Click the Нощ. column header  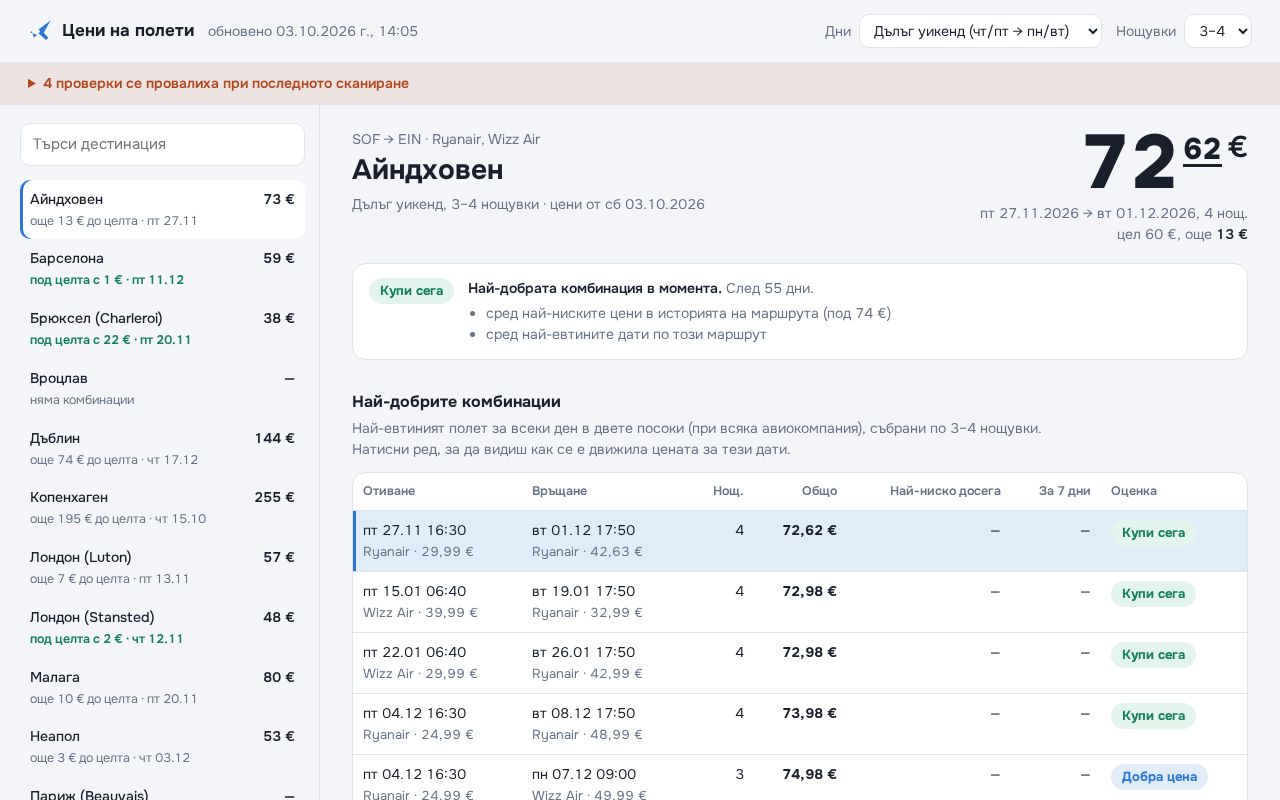coord(728,491)
